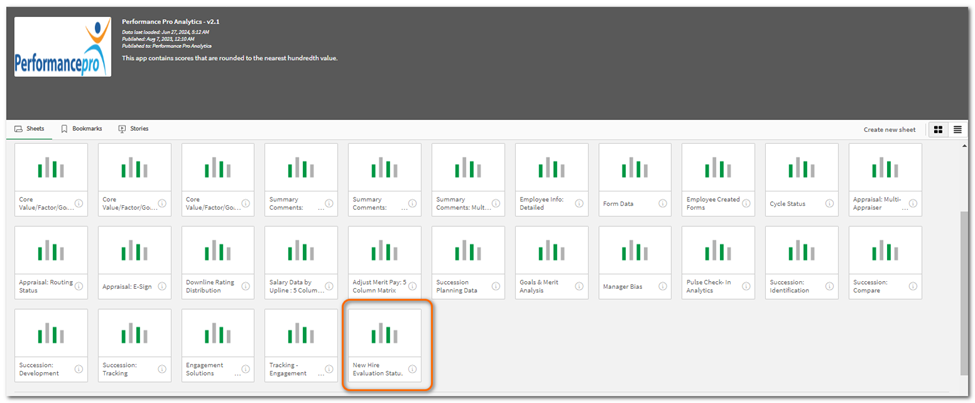
Task: Open the Sheets tab
Action: click(29, 129)
